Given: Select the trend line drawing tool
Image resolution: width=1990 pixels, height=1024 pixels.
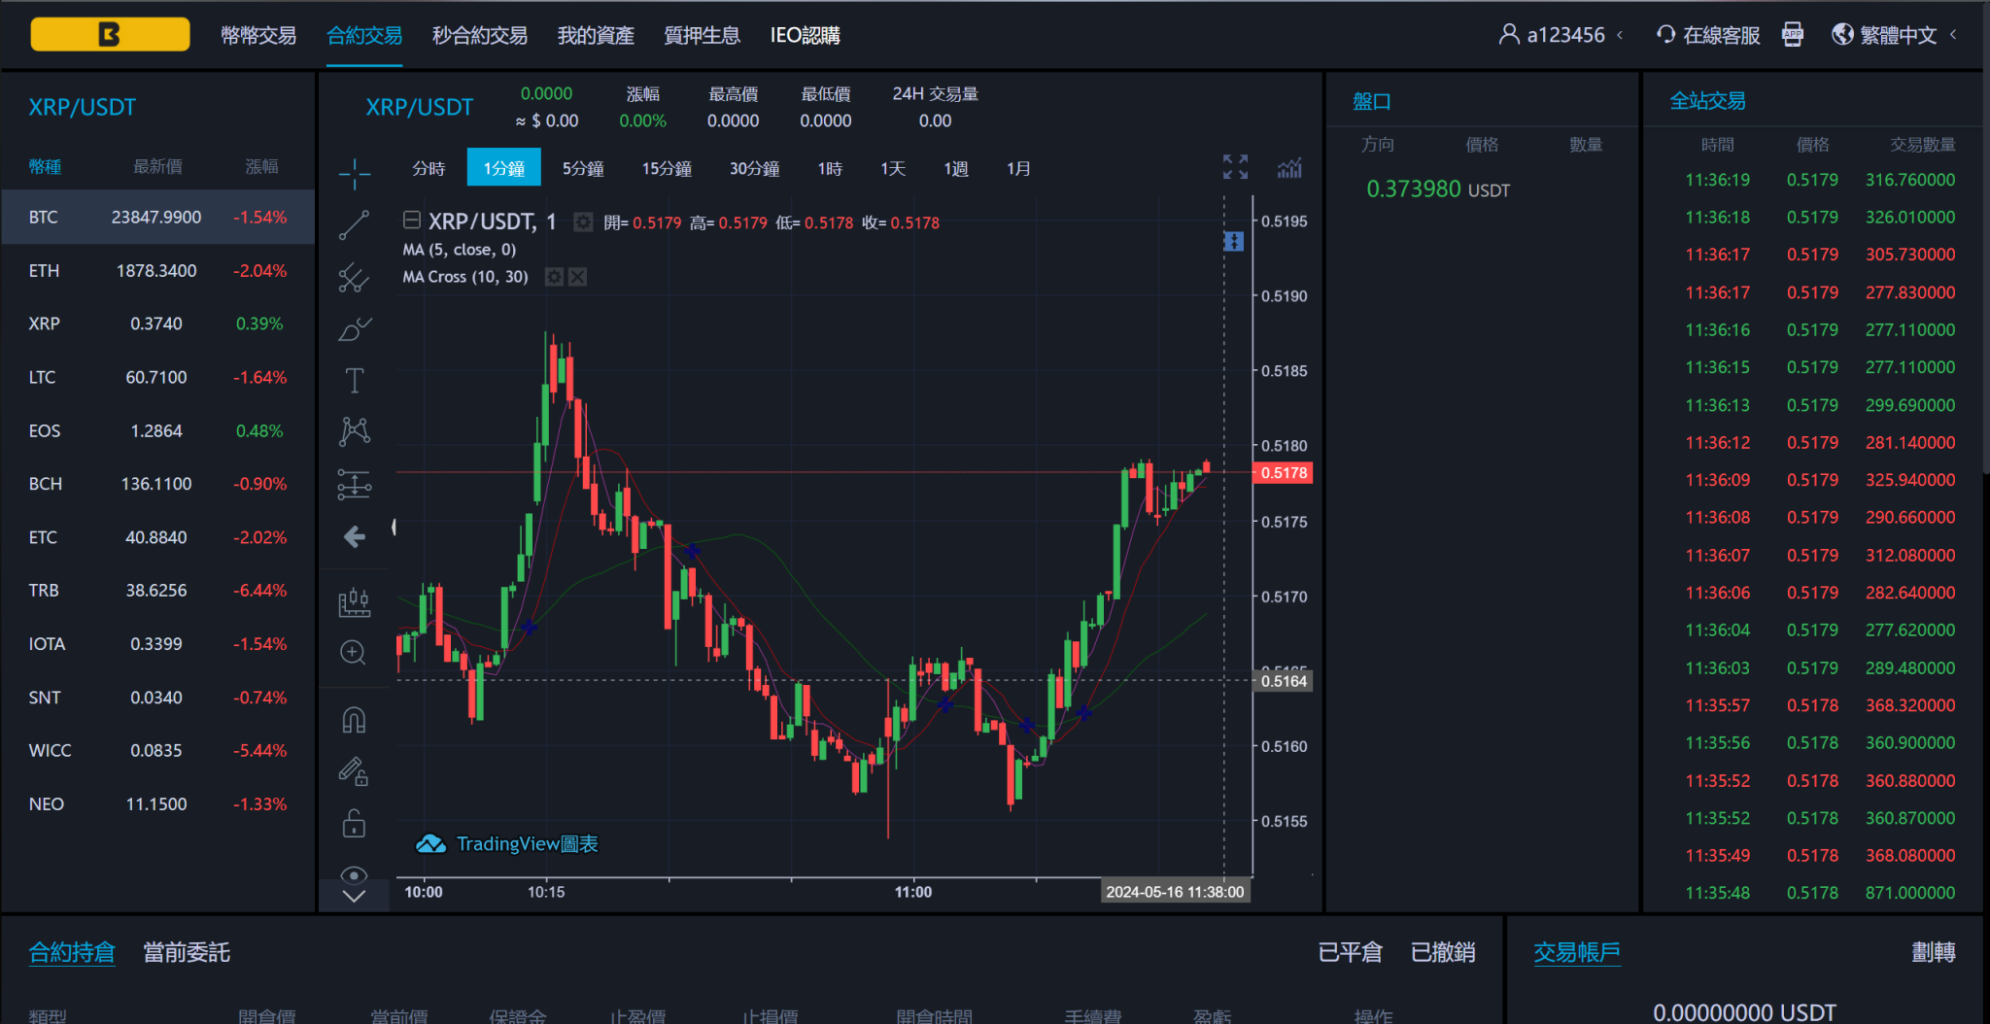Looking at the screenshot, I should 354,225.
